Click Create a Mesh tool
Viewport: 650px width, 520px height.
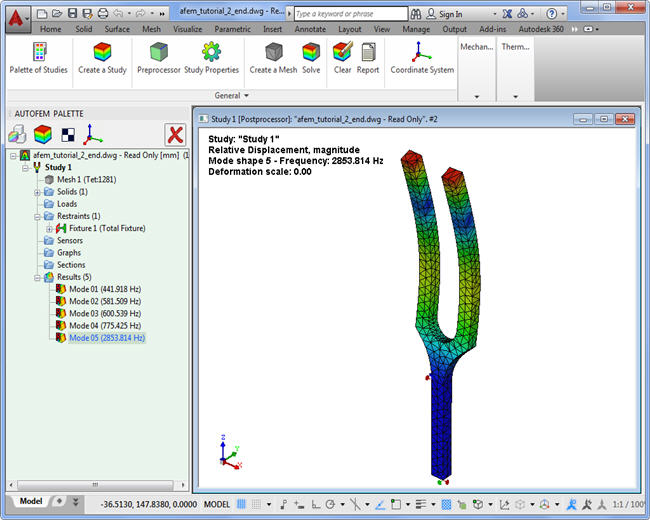(273, 59)
